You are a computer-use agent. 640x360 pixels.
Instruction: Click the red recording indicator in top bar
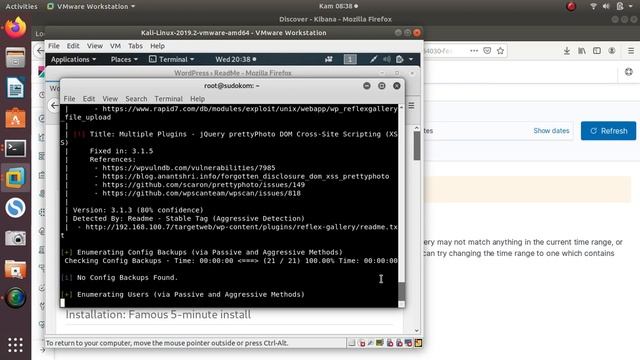pos(571,6)
